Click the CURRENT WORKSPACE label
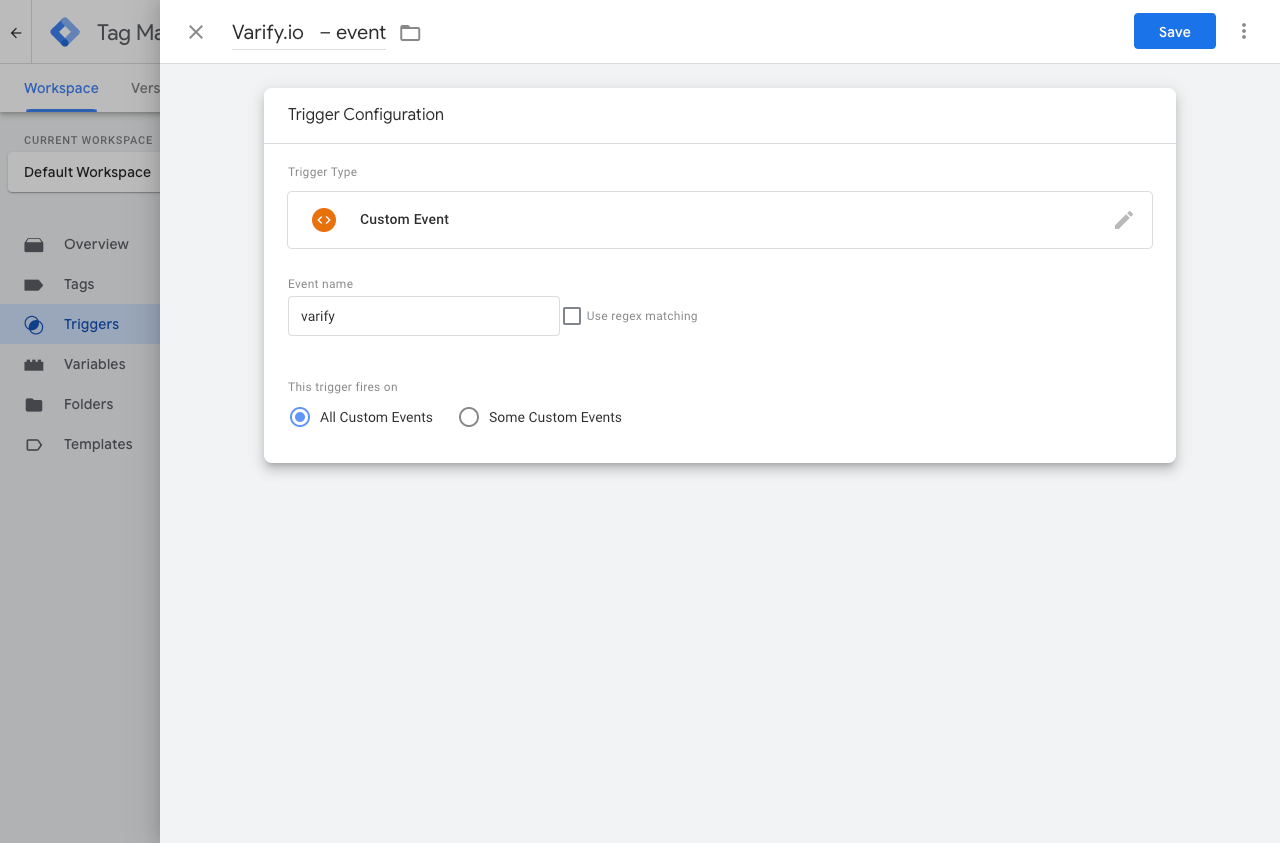 point(88,140)
